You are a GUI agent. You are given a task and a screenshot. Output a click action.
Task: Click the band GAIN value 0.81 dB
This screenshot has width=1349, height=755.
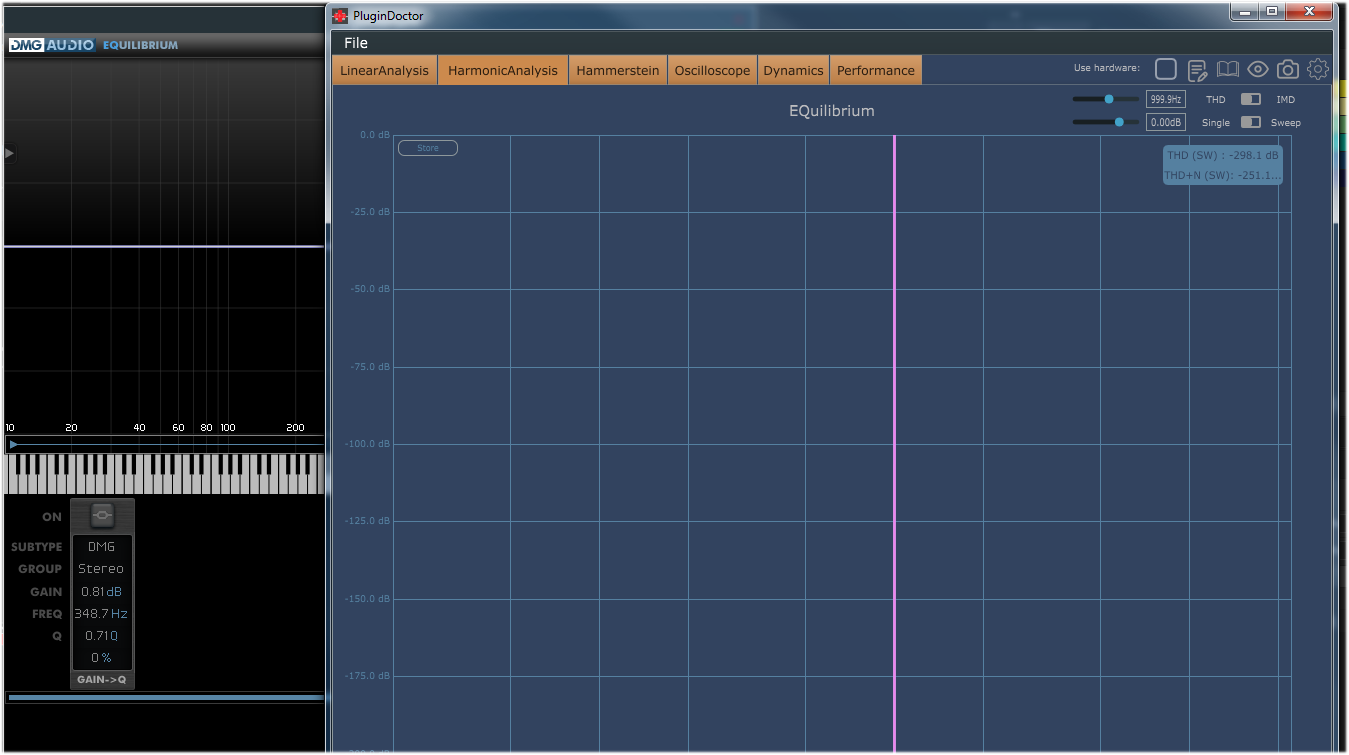pyautogui.click(x=101, y=592)
